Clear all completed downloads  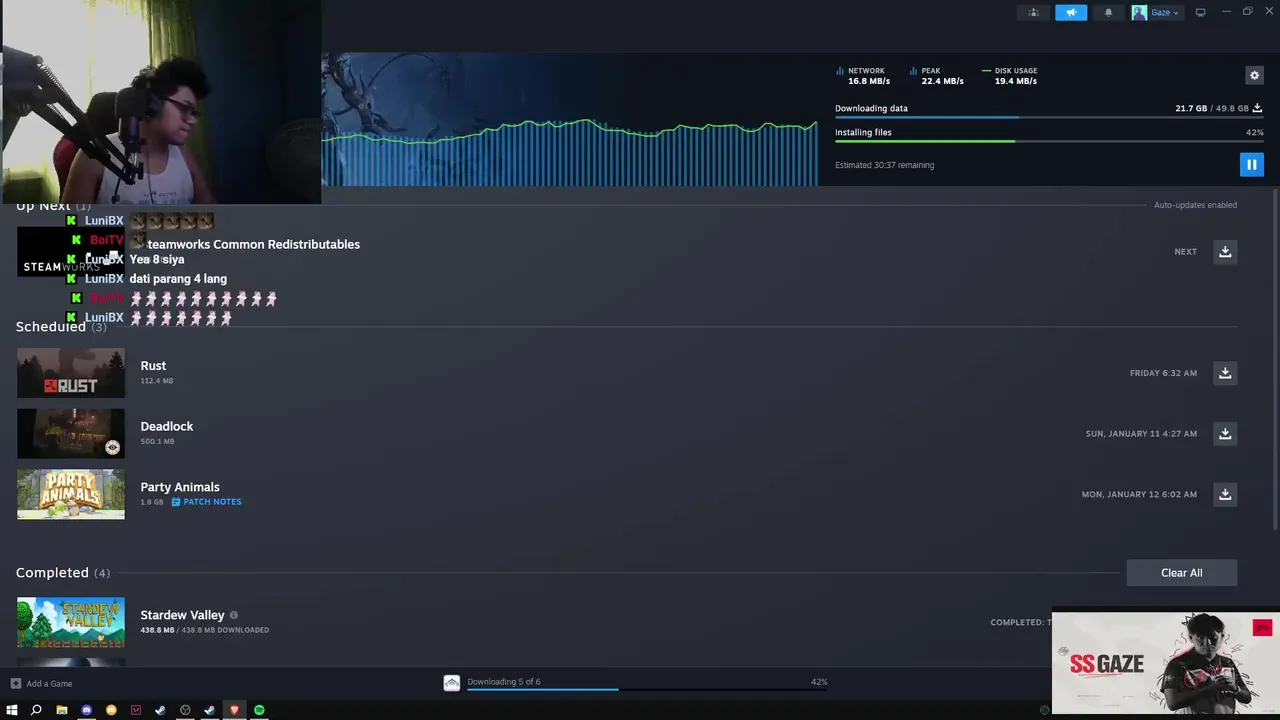pos(1182,573)
